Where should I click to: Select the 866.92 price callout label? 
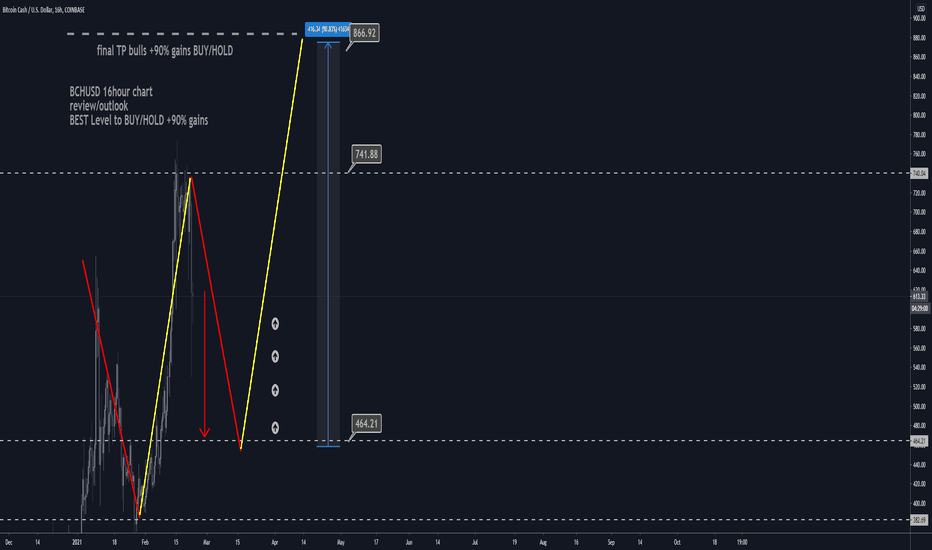coord(364,33)
